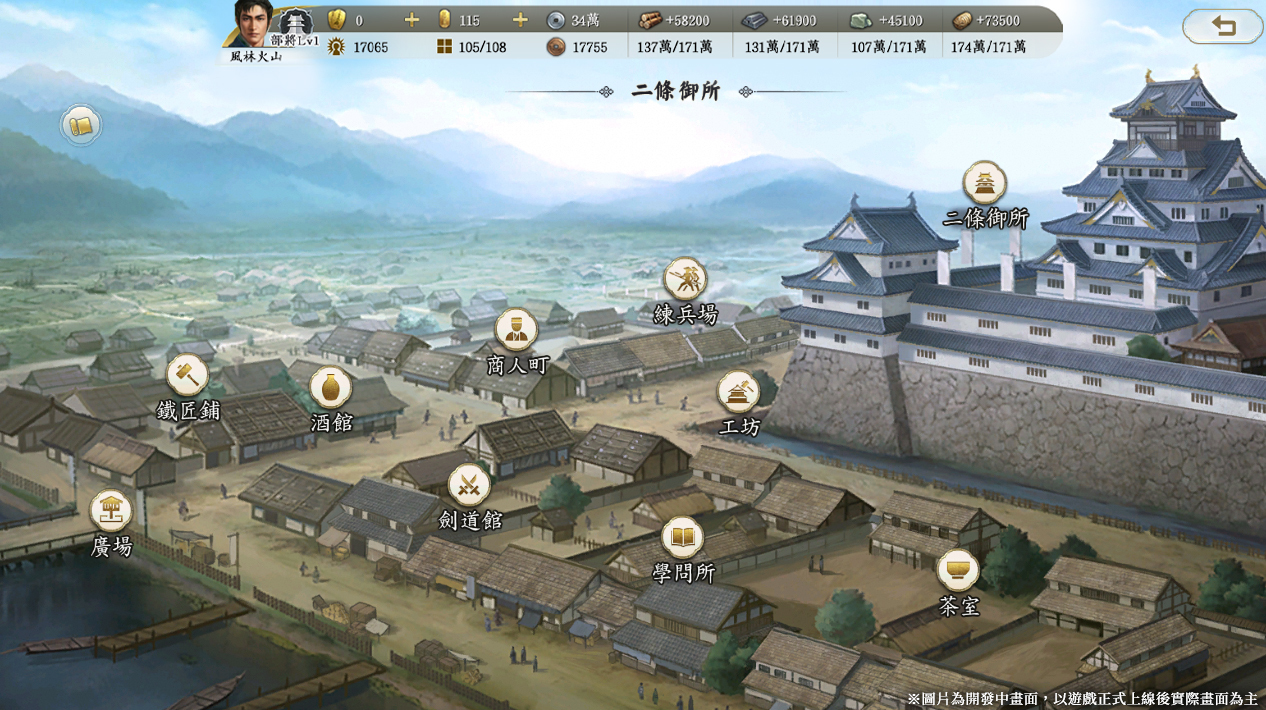The height and width of the screenshot is (710, 1266).
Task: Select the 練兵場 training ground icon
Action: (x=685, y=279)
